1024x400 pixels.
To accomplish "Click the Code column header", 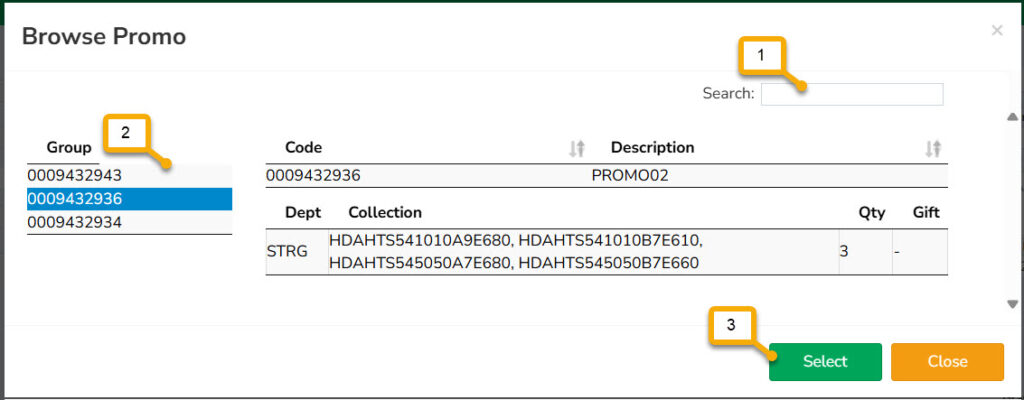I will click(304, 148).
